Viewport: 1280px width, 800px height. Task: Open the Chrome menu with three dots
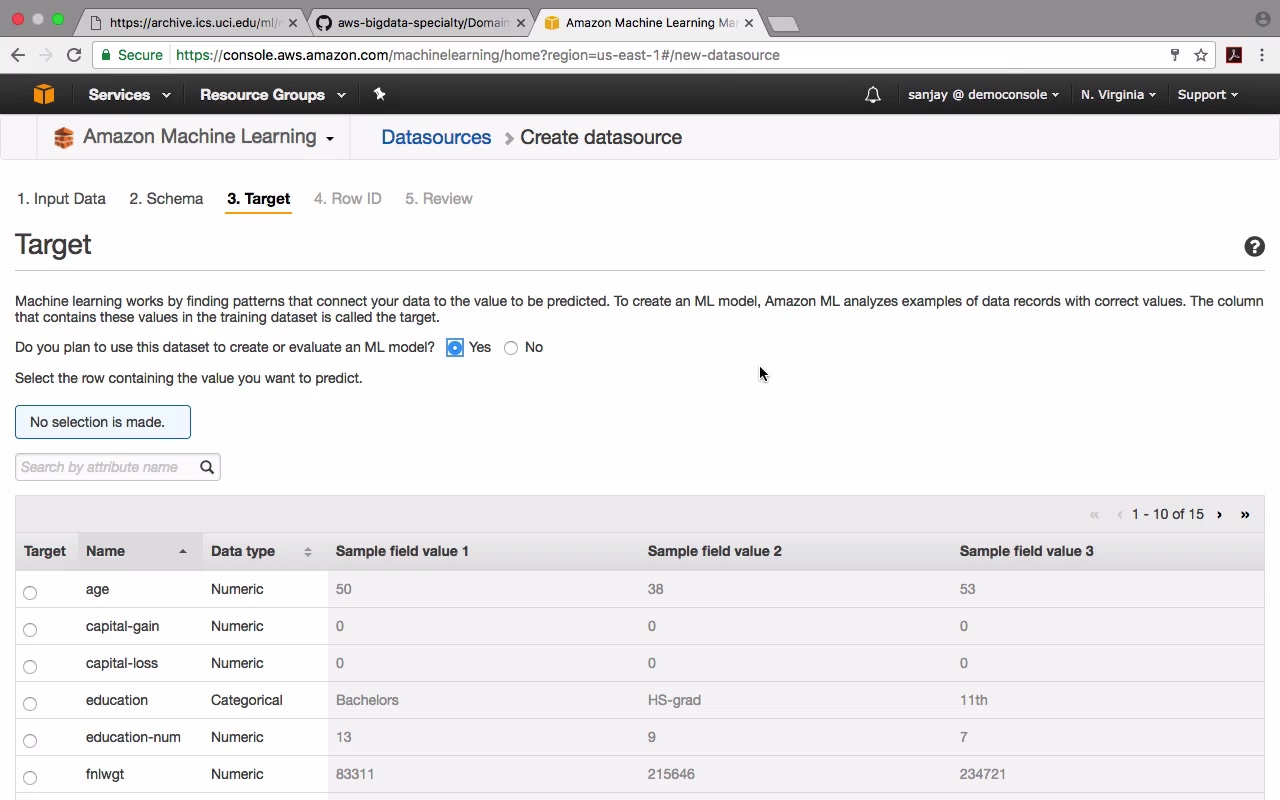click(x=1262, y=55)
